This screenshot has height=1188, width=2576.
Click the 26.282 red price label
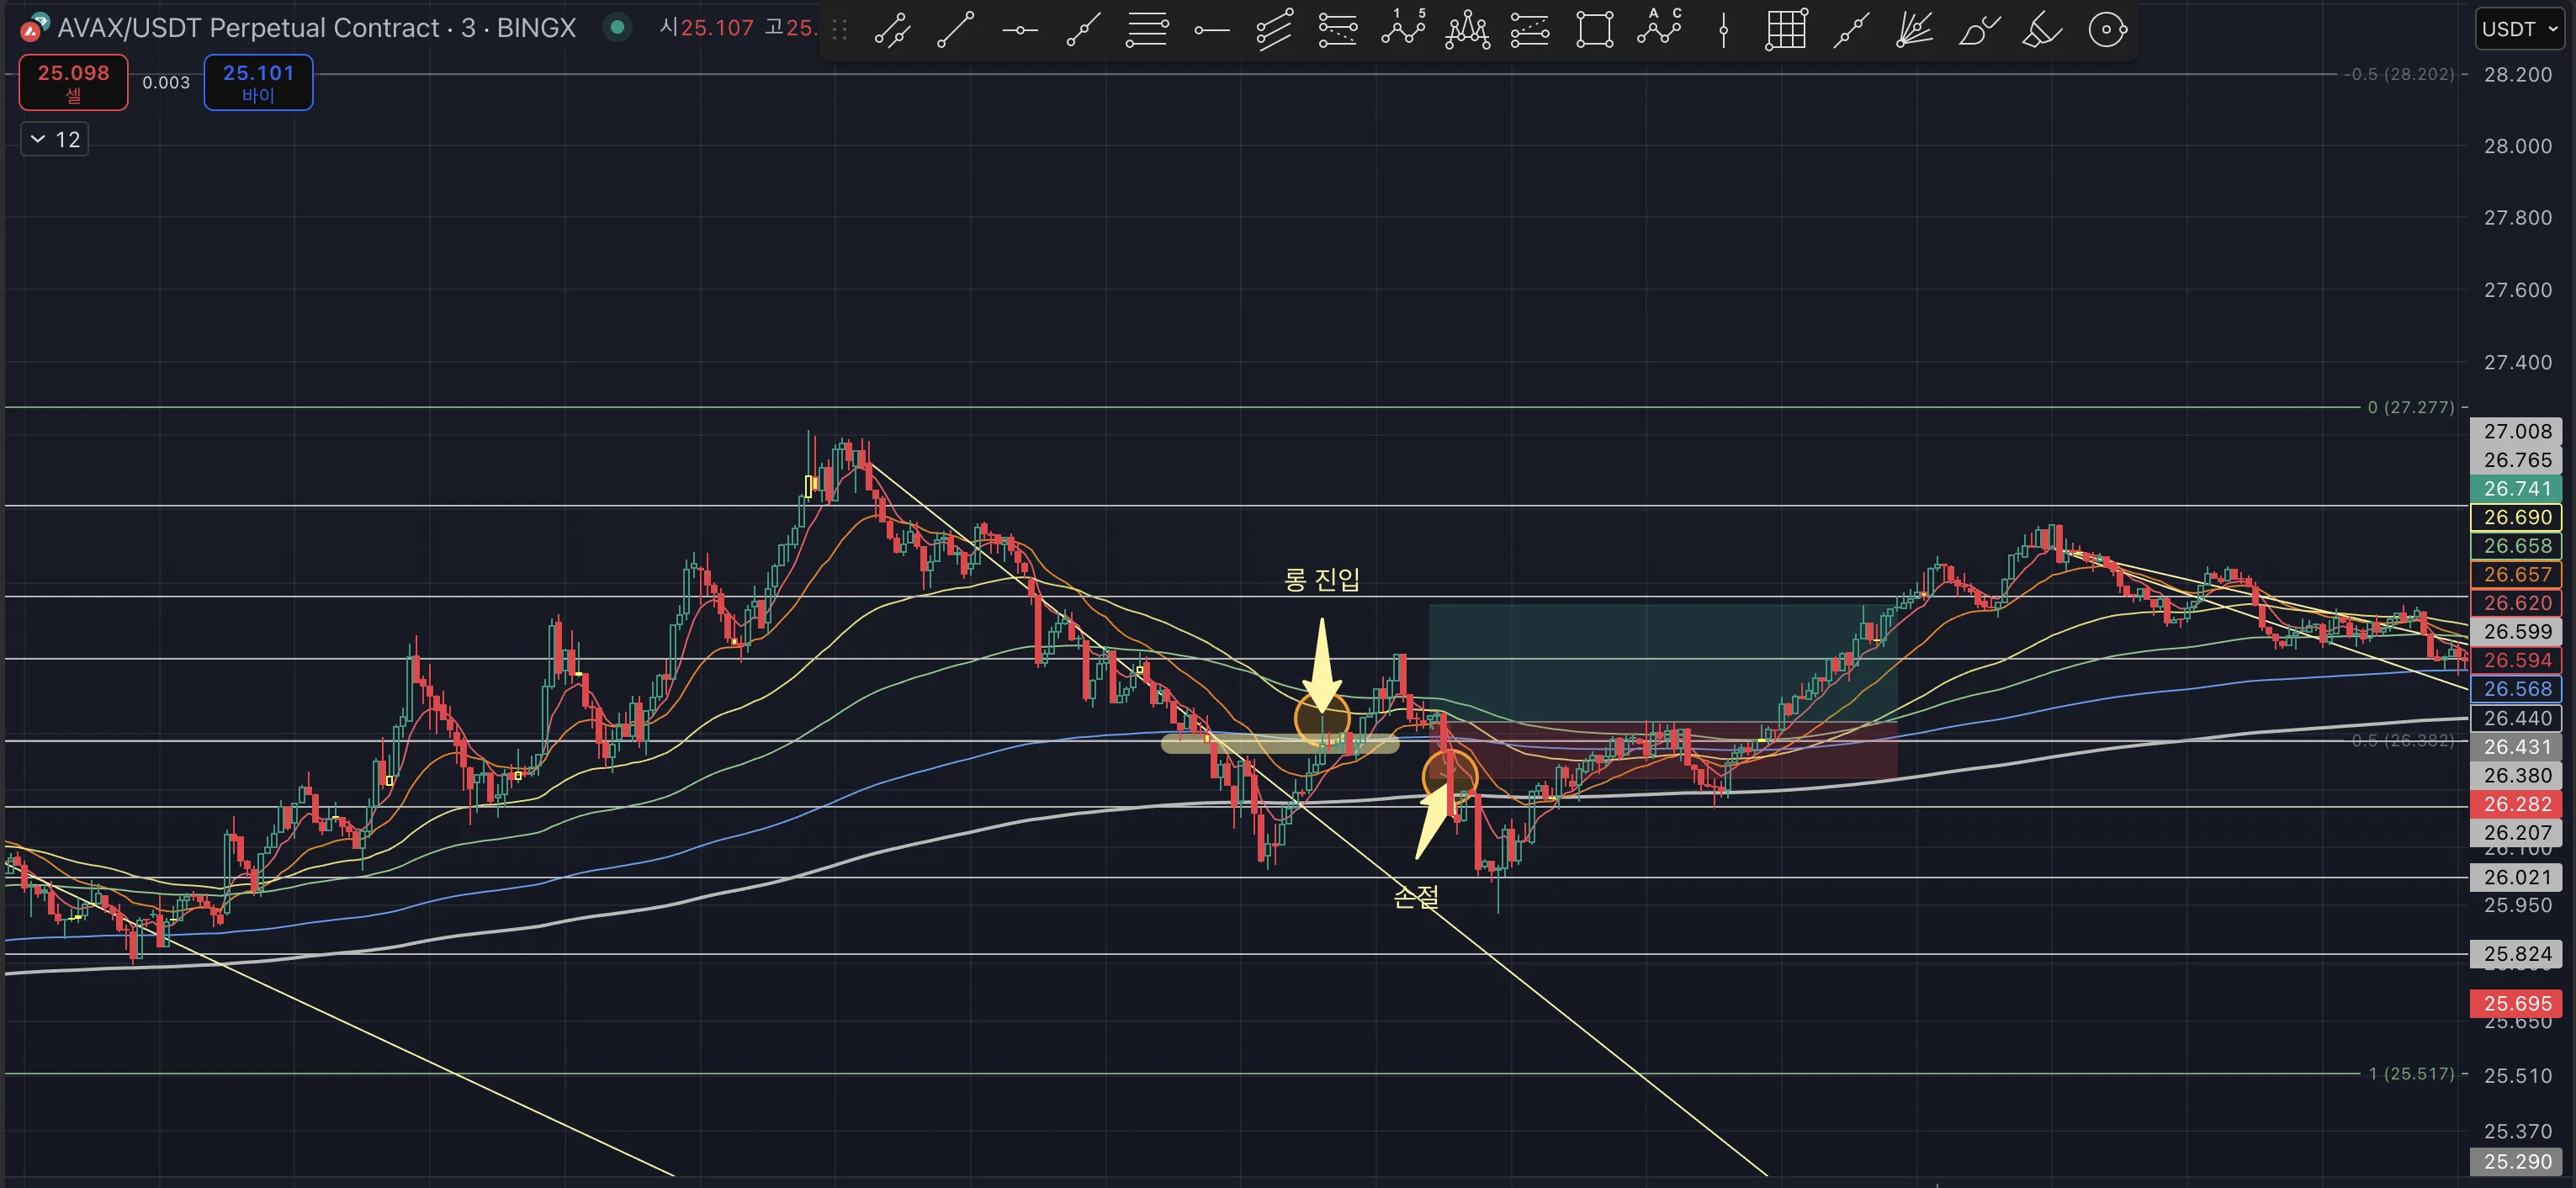tap(2516, 804)
